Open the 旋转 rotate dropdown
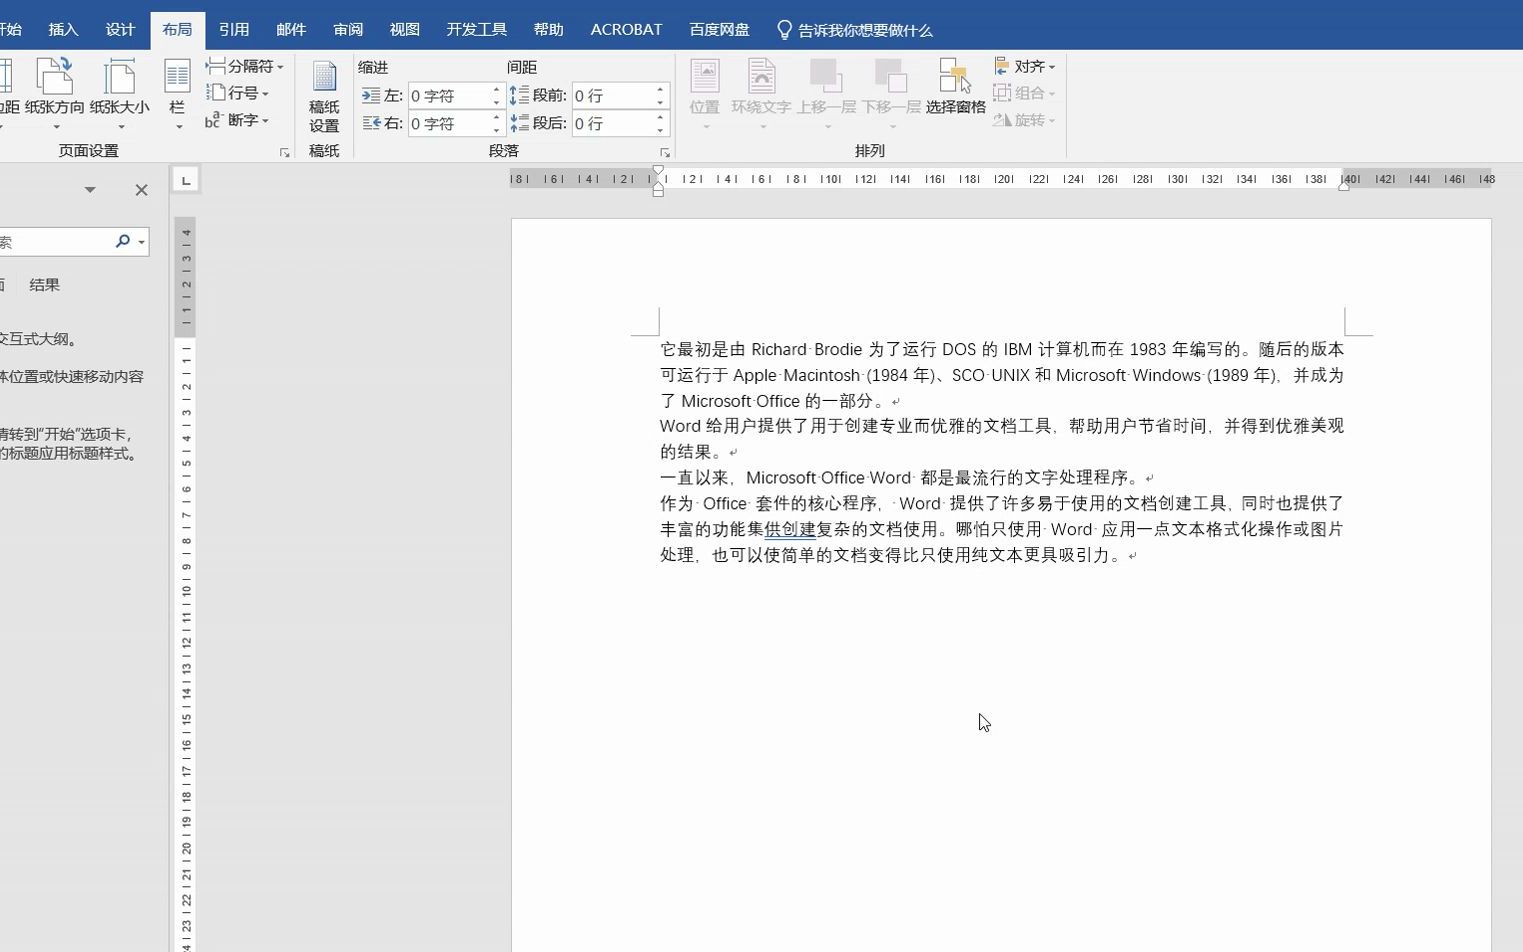This screenshot has height=952, width=1523. point(1025,120)
